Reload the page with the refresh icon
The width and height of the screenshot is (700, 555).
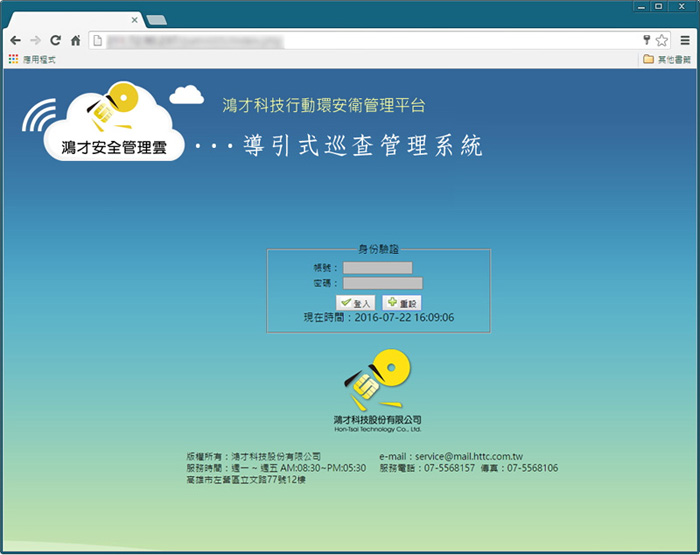(55, 41)
